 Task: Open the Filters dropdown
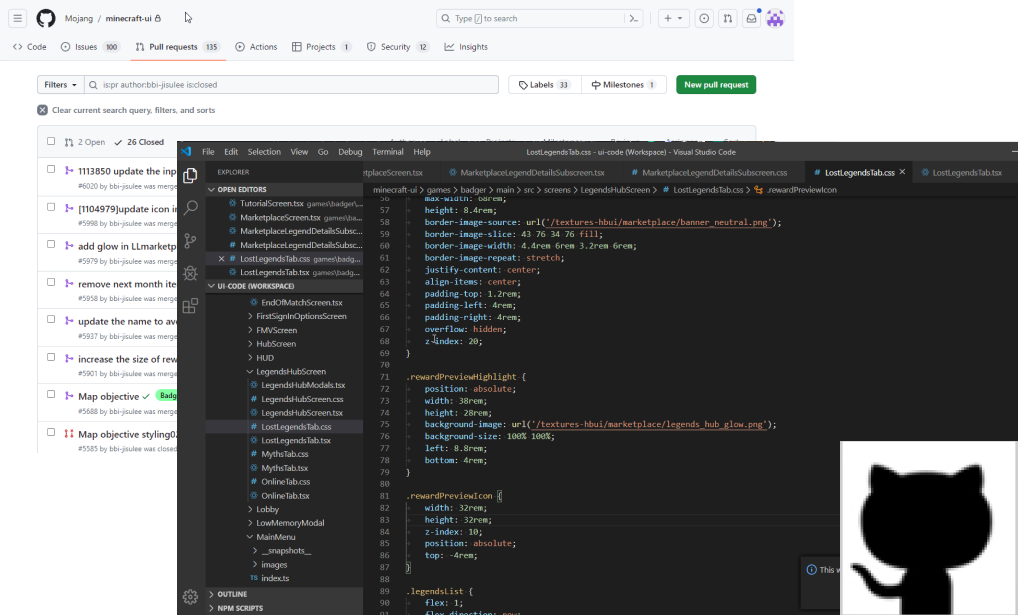point(60,84)
